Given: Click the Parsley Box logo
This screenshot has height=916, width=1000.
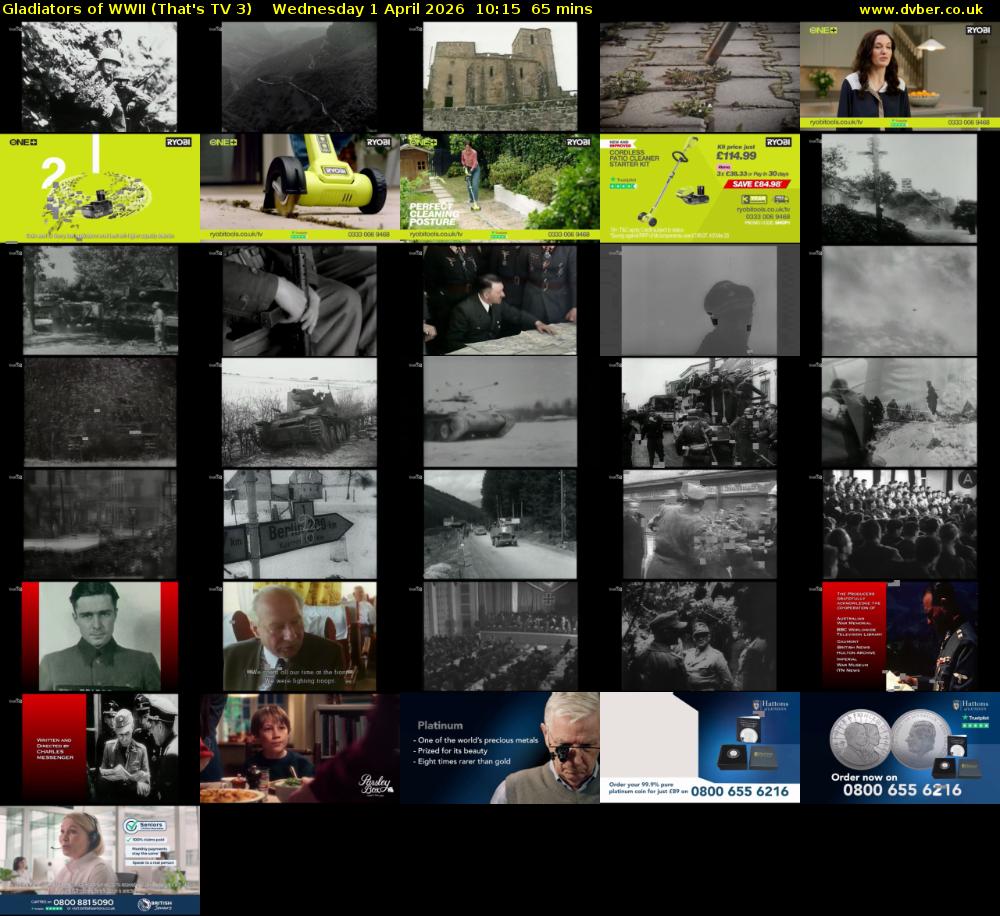Looking at the screenshot, I should coord(375,783).
